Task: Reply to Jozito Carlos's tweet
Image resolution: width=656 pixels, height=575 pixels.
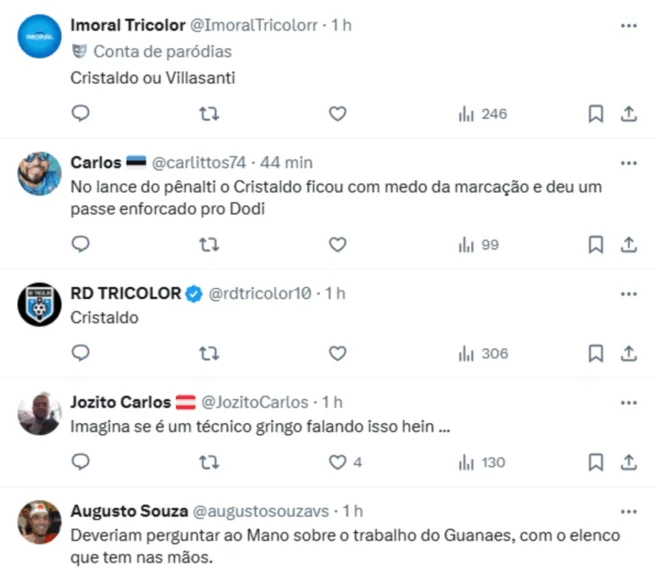Action: coord(82,462)
